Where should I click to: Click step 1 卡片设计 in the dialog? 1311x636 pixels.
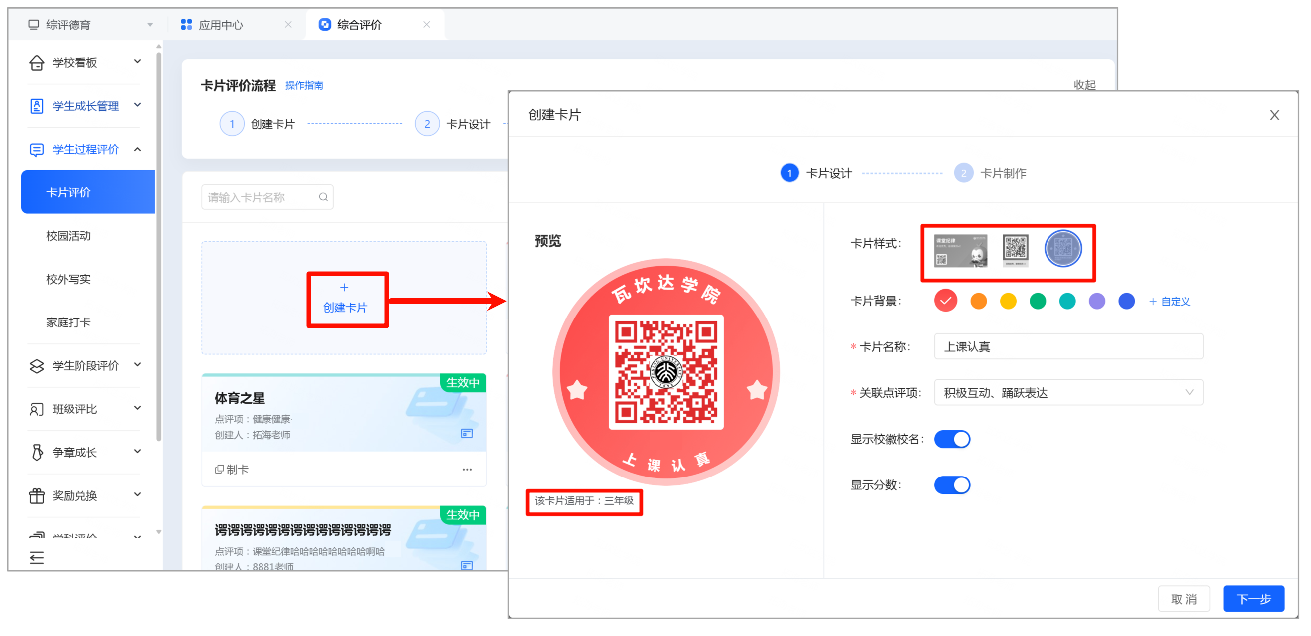click(817, 173)
